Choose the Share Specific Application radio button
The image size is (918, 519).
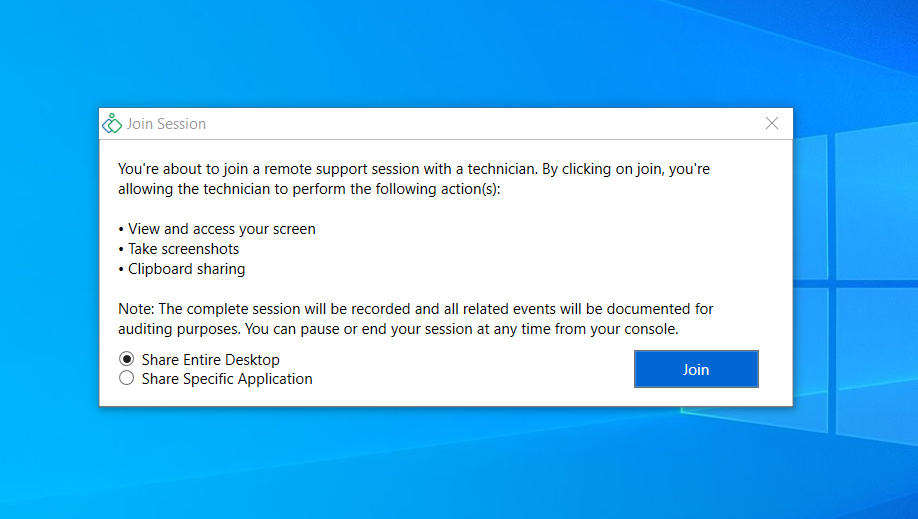(127, 379)
